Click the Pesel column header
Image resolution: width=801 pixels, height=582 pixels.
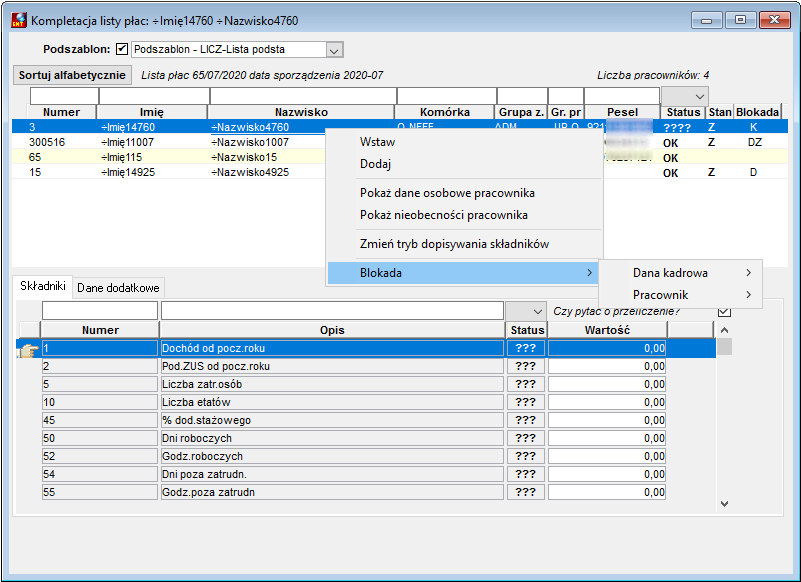click(x=622, y=112)
